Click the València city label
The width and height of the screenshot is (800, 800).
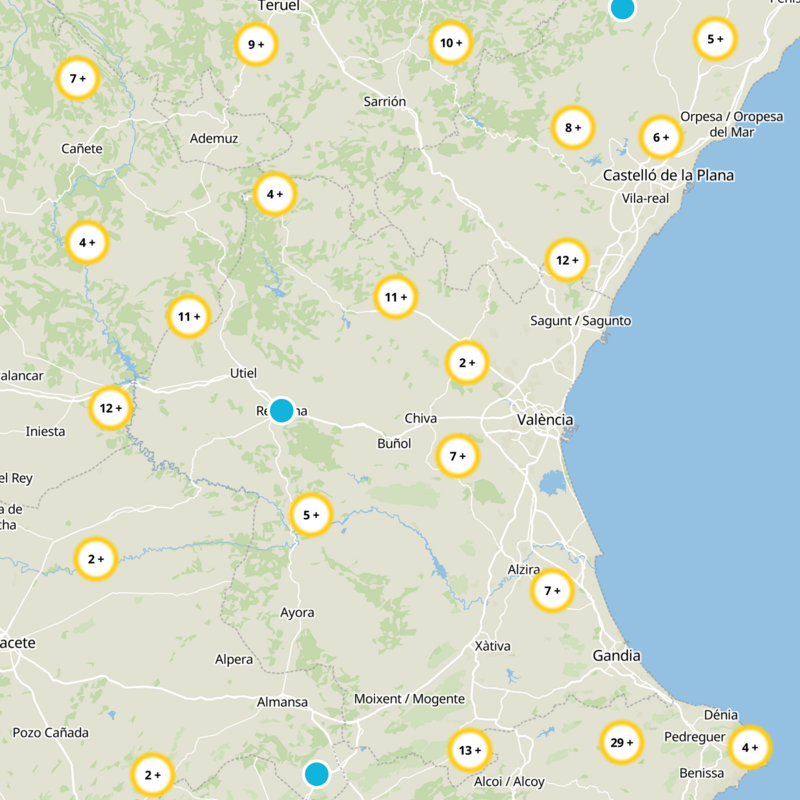click(x=545, y=420)
